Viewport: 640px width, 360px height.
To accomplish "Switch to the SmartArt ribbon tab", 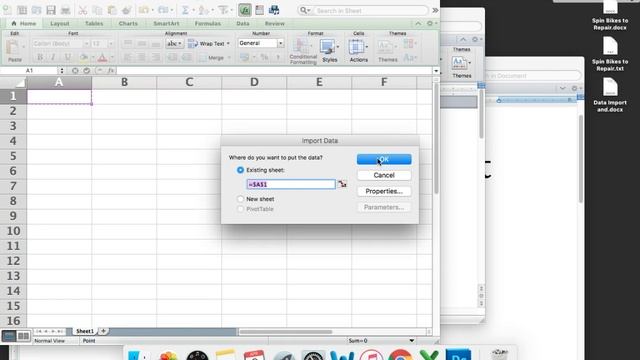I will pos(166,24).
